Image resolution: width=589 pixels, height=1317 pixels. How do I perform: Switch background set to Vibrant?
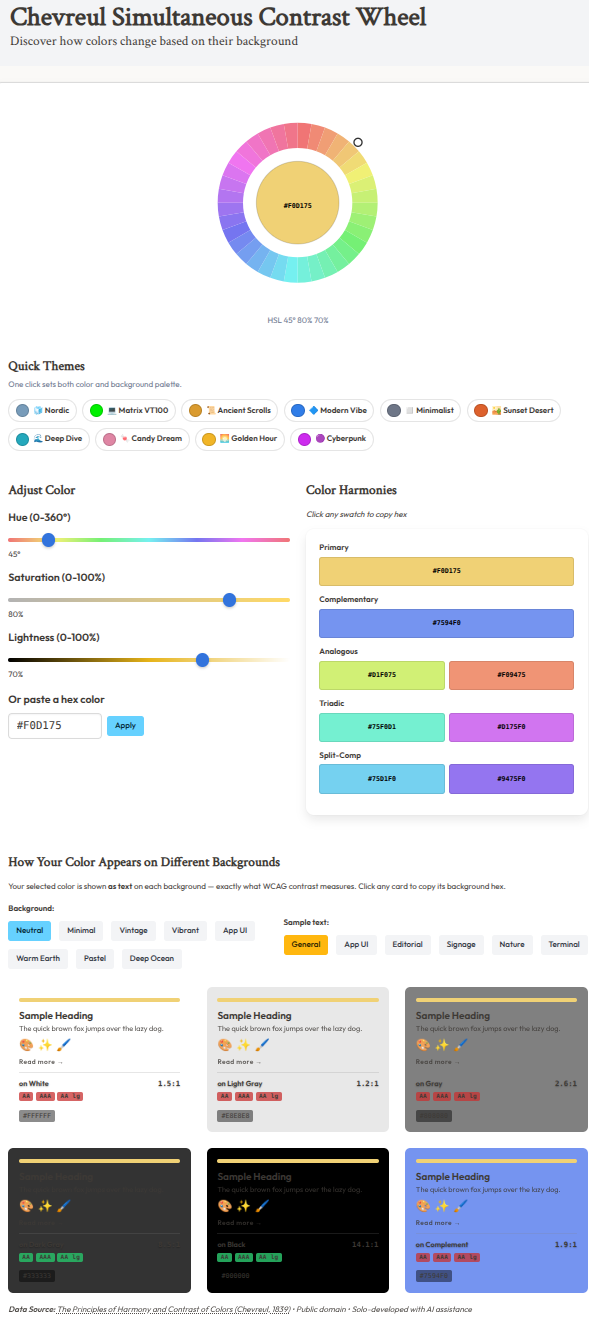pos(185,930)
